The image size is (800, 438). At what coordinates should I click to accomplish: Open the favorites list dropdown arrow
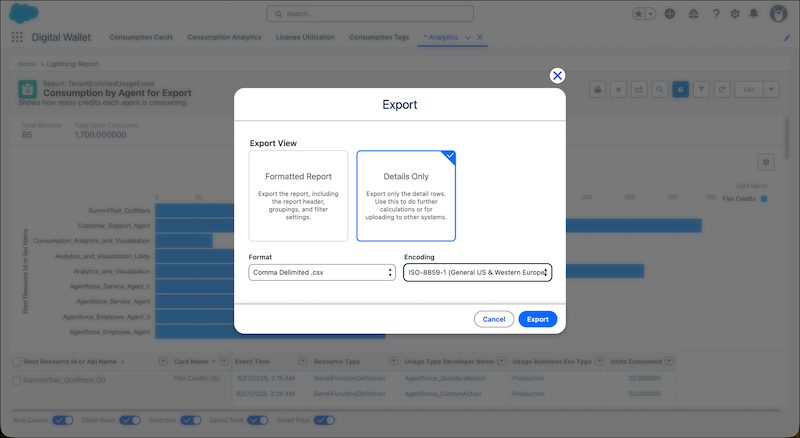(651, 14)
